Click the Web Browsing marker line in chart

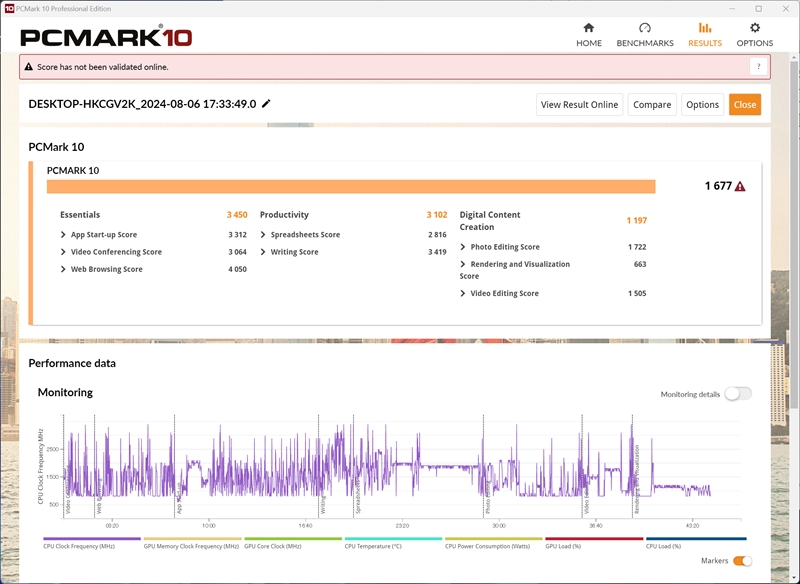(x=95, y=466)
